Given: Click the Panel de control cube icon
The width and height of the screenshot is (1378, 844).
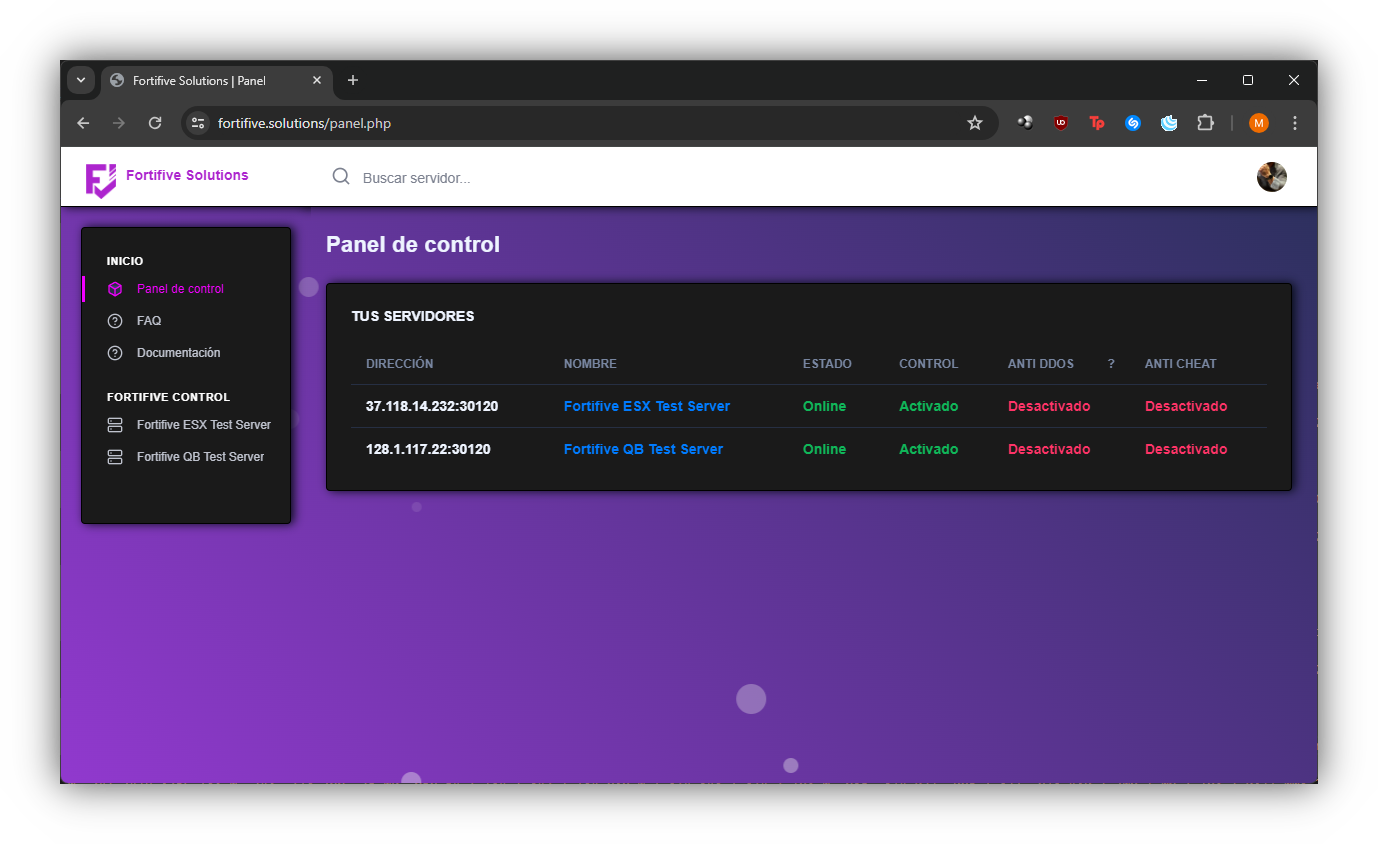Looking at the screenshot, I should pos(115,289).
